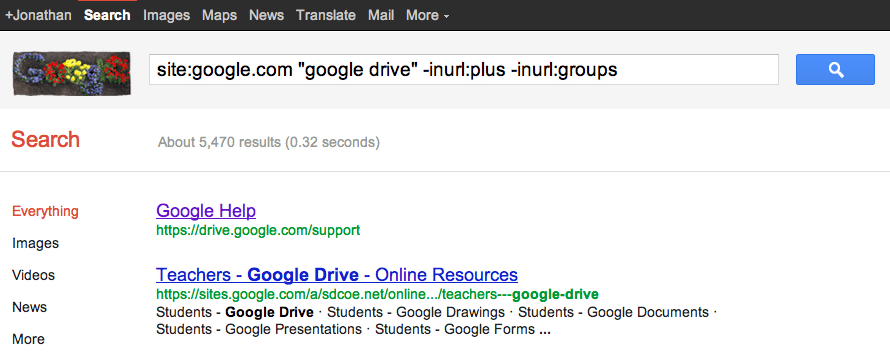Expand More filters in the sidebar
Screen dimensions: 890x360
pos(28,340)
